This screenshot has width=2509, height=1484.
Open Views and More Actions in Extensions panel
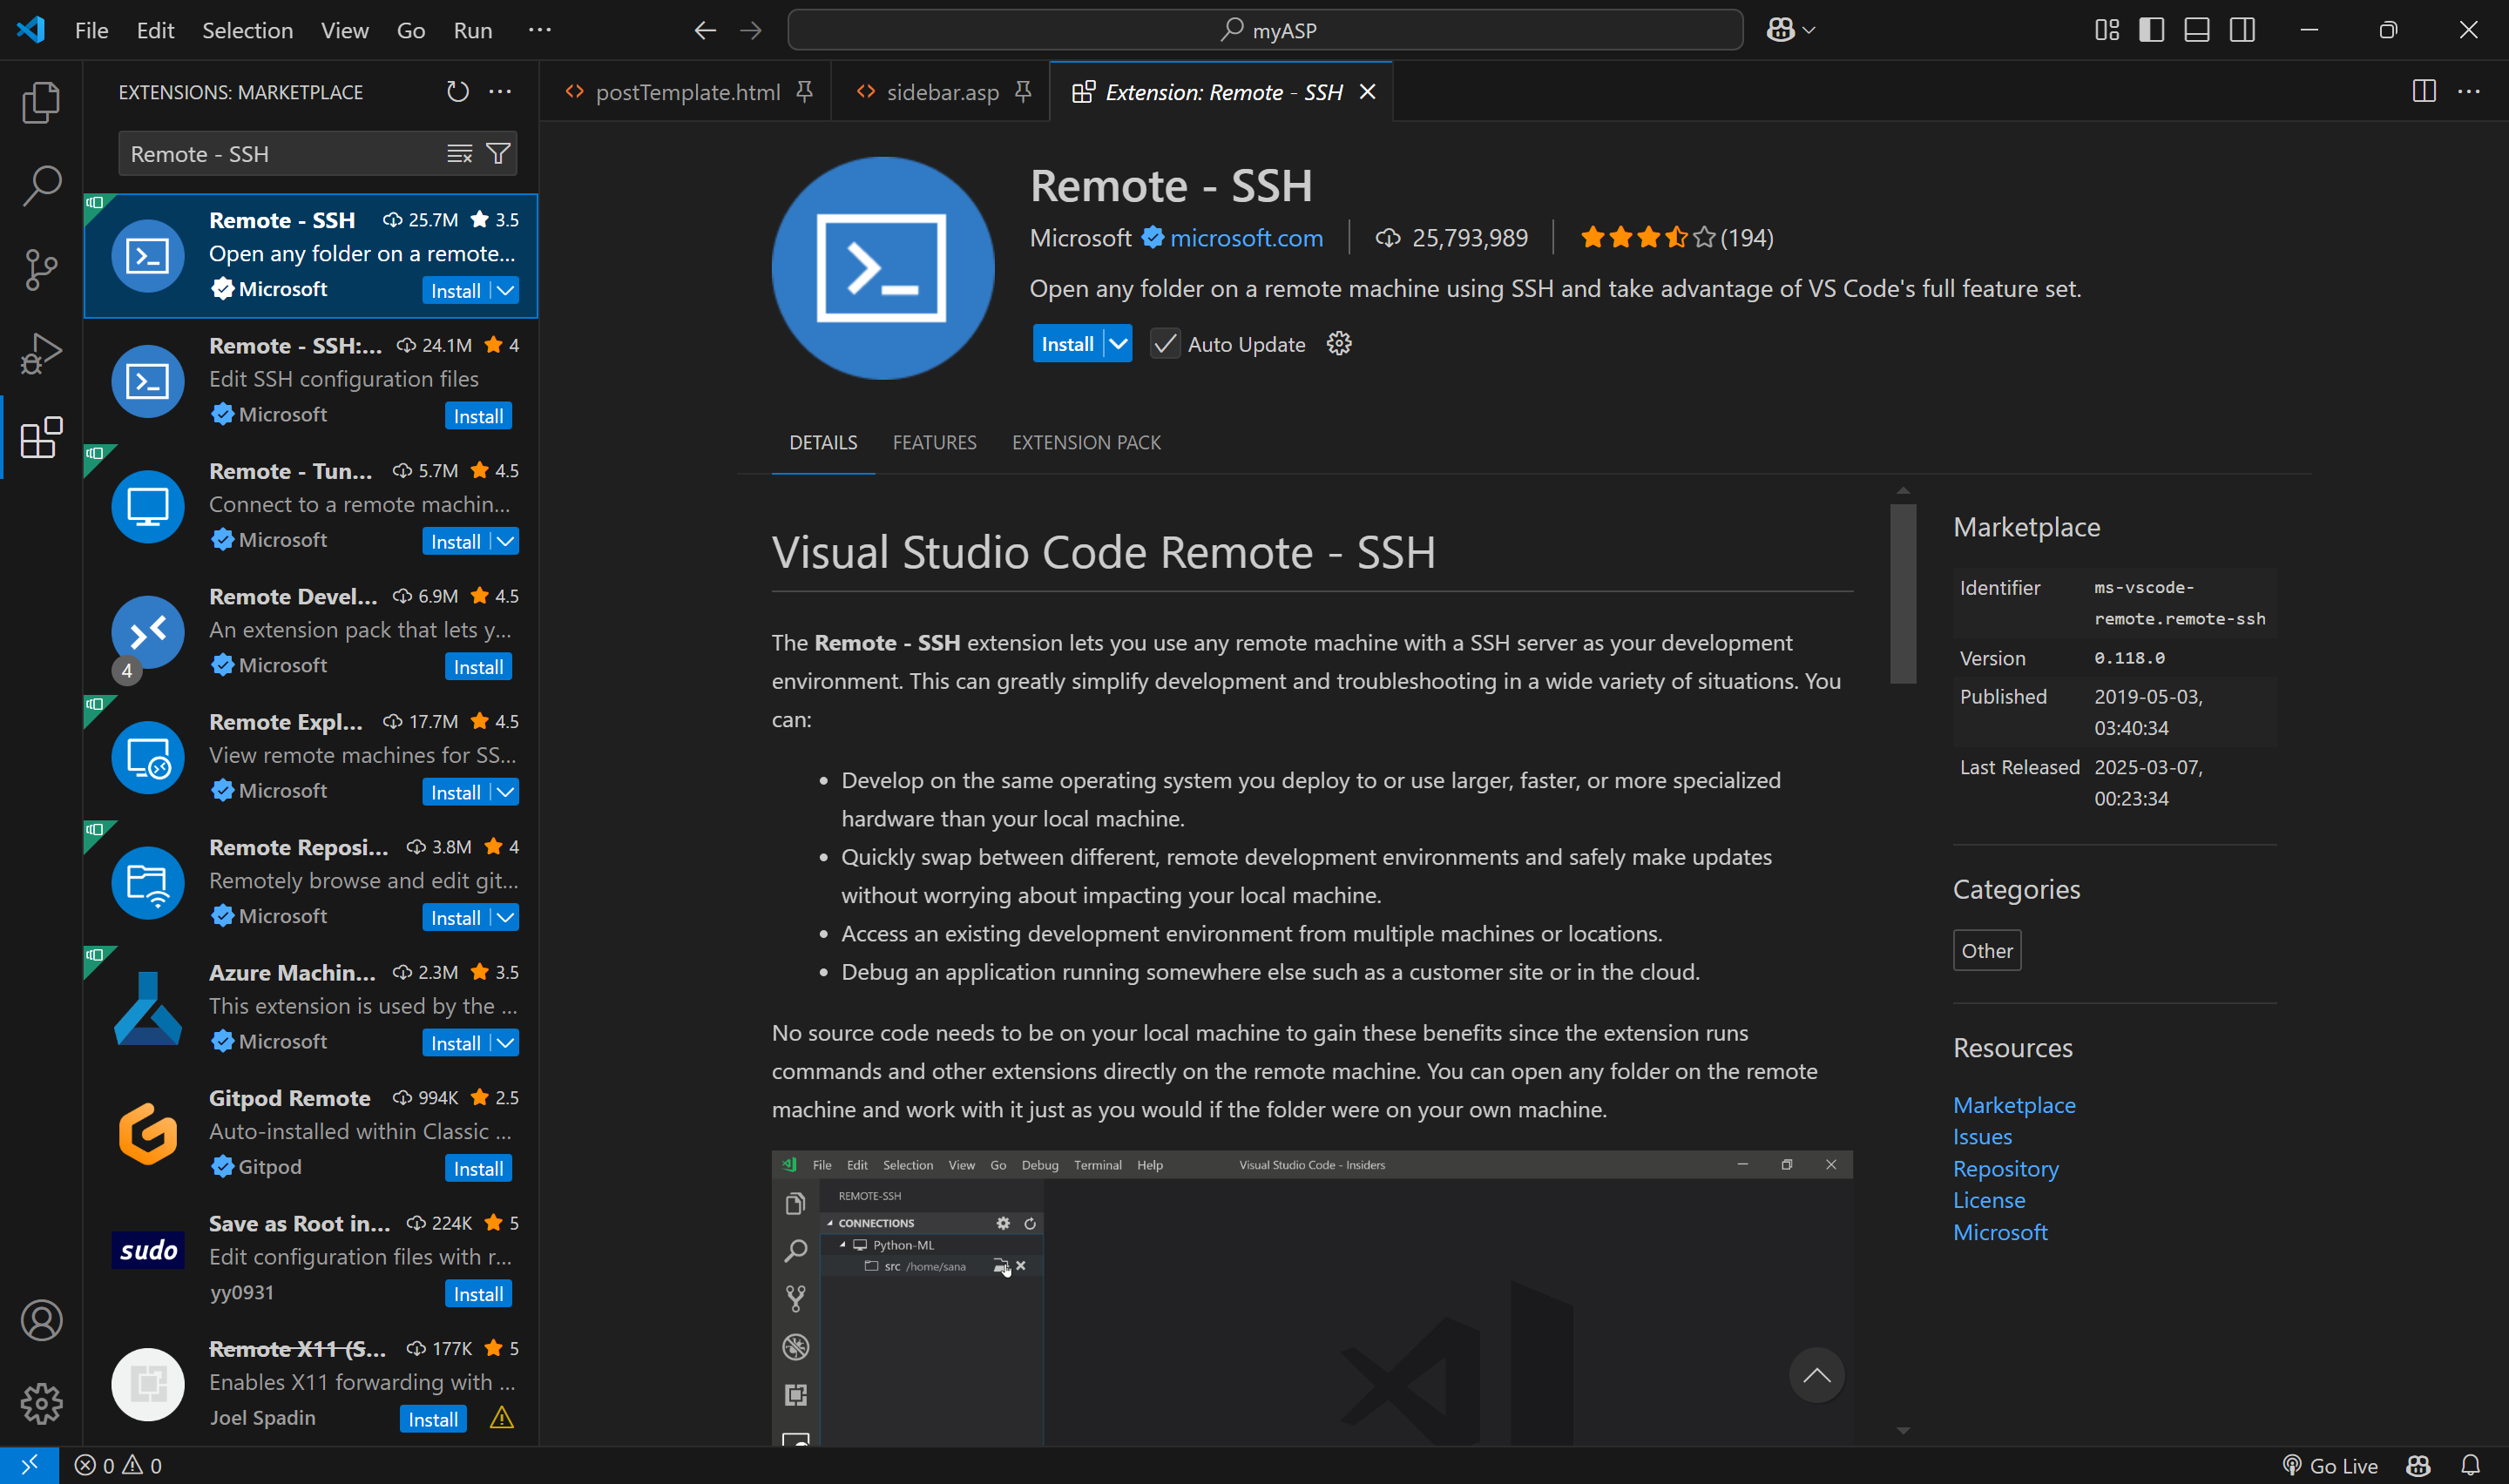point(500,92)
